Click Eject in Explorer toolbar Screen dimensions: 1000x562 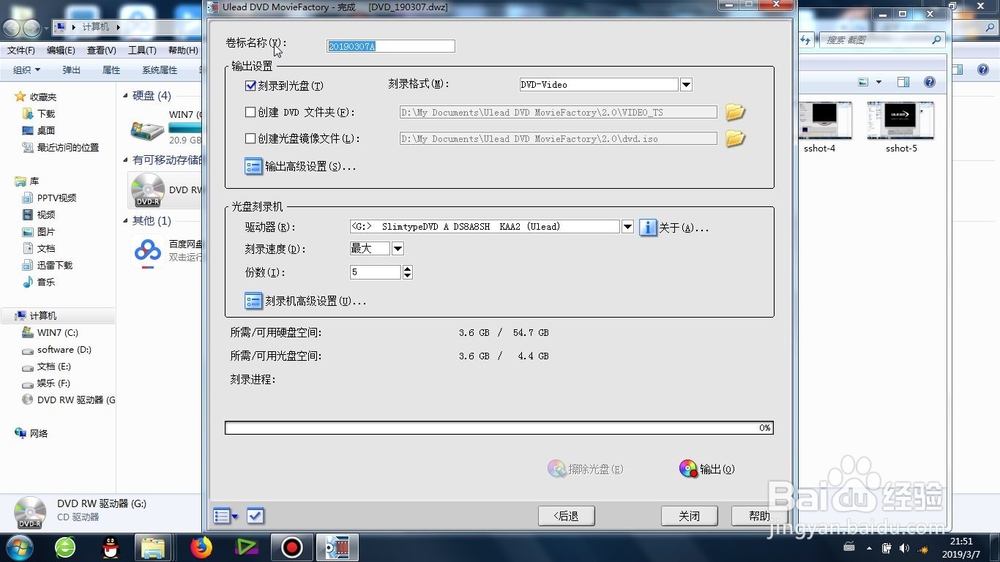click(71, 70)
